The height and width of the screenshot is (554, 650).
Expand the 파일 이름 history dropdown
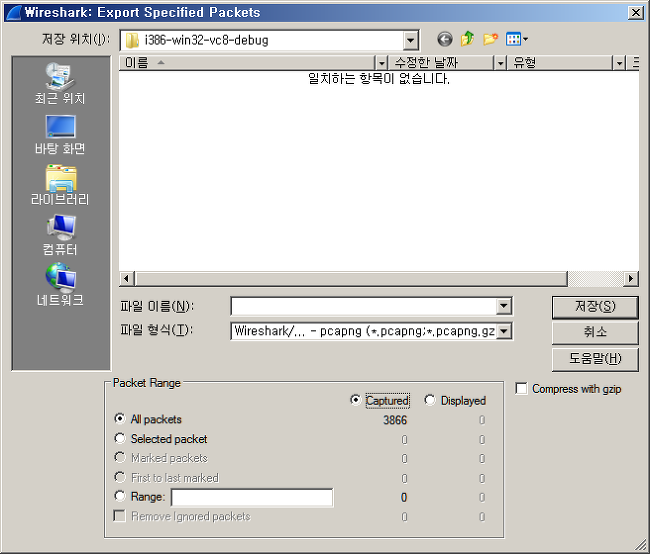tap(504, 306)
